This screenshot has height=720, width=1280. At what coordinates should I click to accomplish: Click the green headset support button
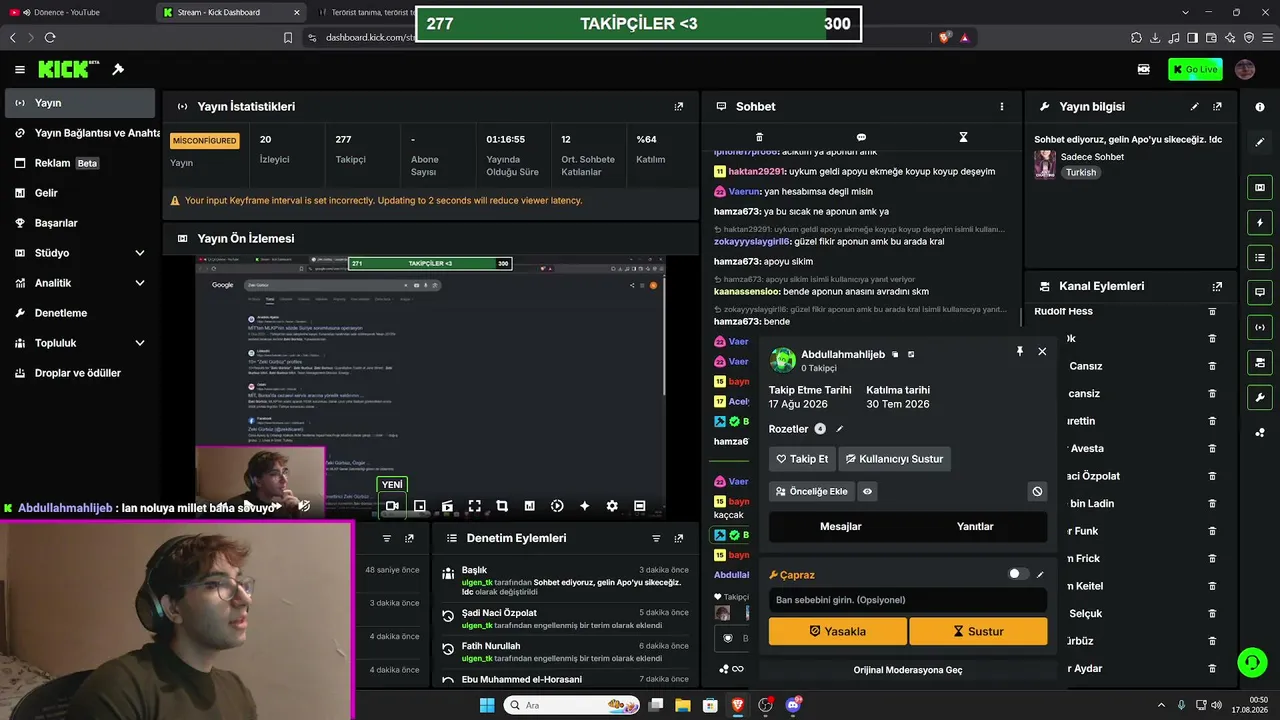1252,662
